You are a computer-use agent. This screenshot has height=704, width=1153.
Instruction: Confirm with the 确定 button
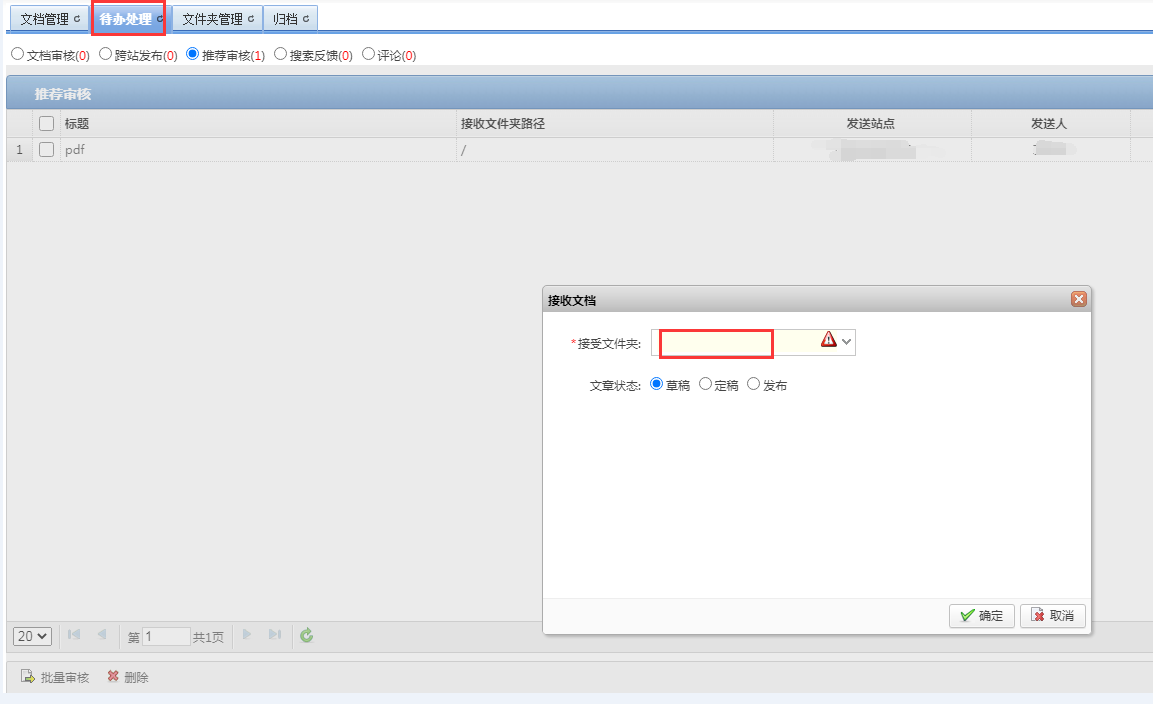[x=982, y=616]
